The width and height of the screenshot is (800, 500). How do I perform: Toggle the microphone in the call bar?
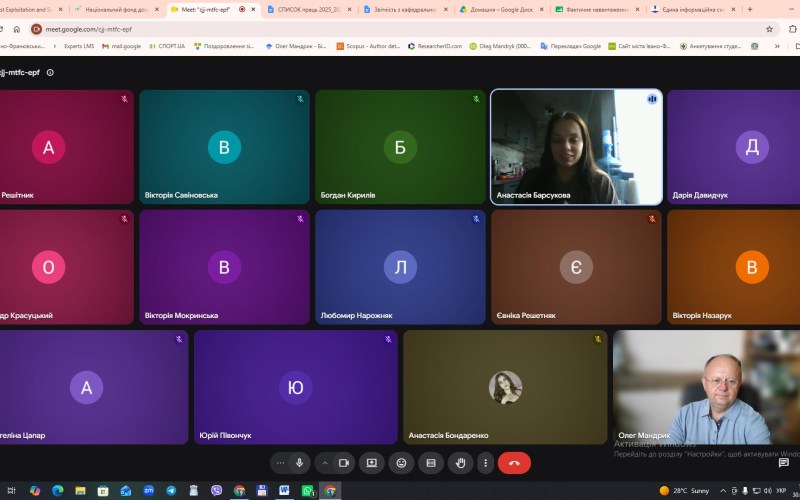click(300, 463)
